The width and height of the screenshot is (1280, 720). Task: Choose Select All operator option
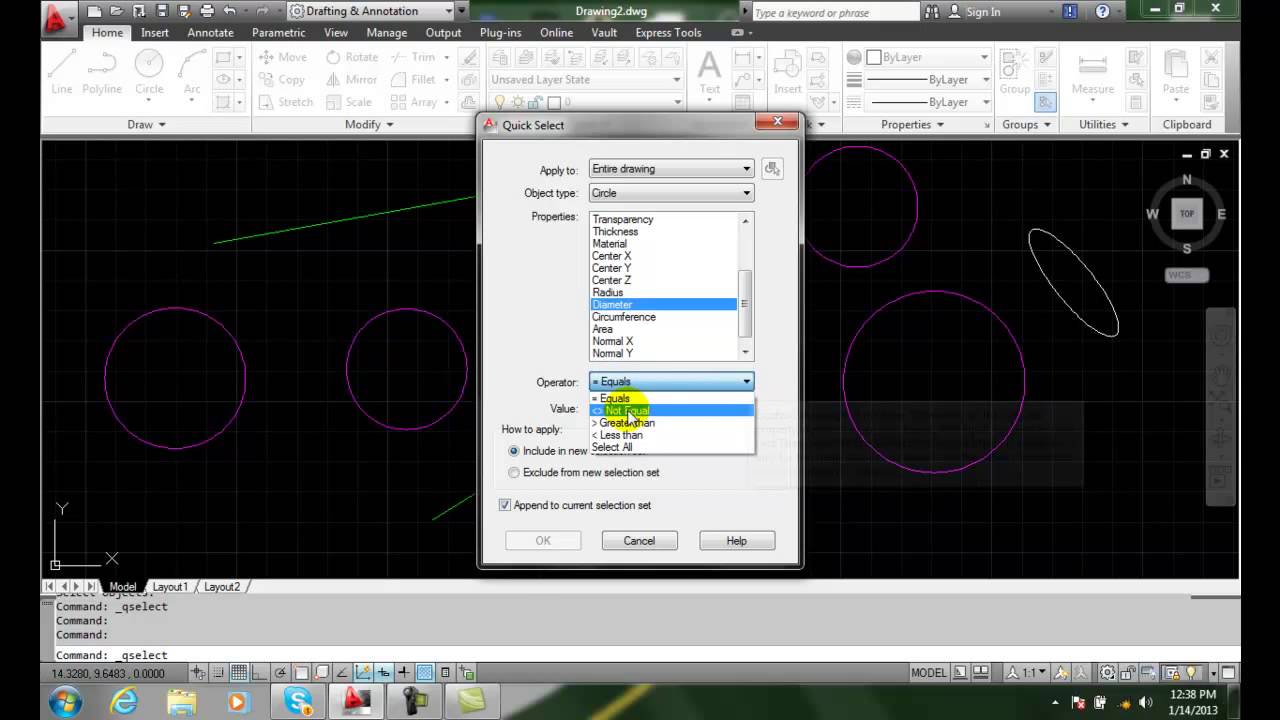click(x=671, y=447)
